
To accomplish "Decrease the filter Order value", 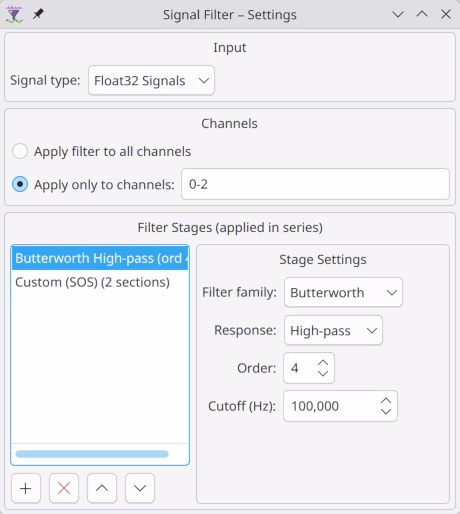I will pyautogui.click(x=323, y=373).
